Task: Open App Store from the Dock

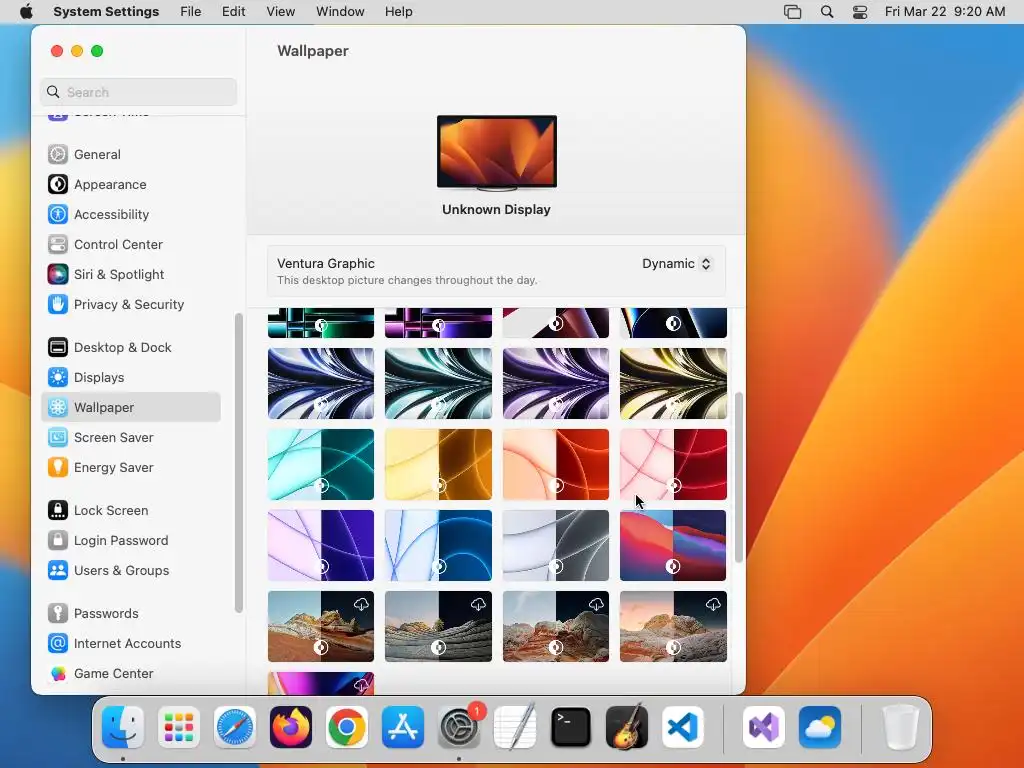Action: tap(403, 727)
